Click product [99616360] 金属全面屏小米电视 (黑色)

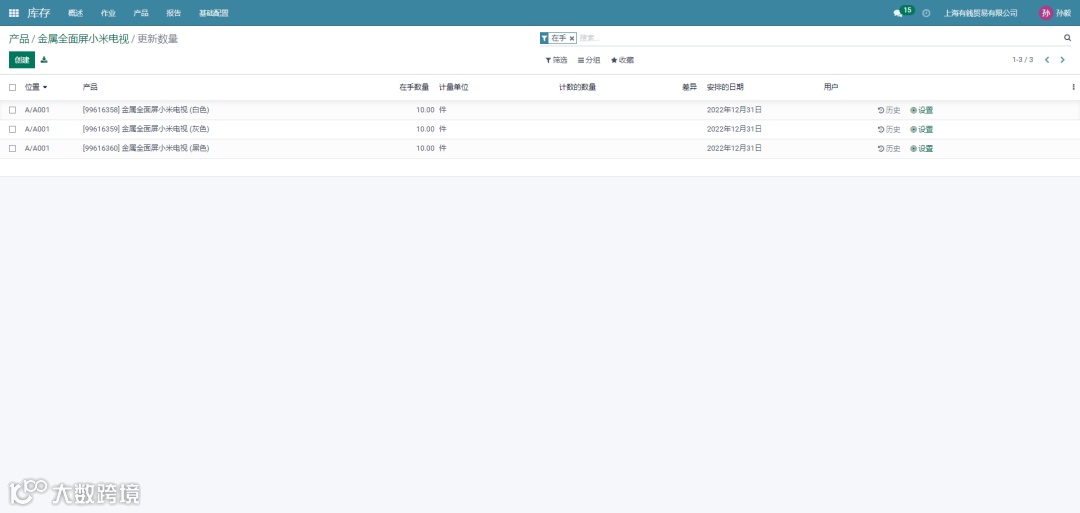click(x=146, y=149)
